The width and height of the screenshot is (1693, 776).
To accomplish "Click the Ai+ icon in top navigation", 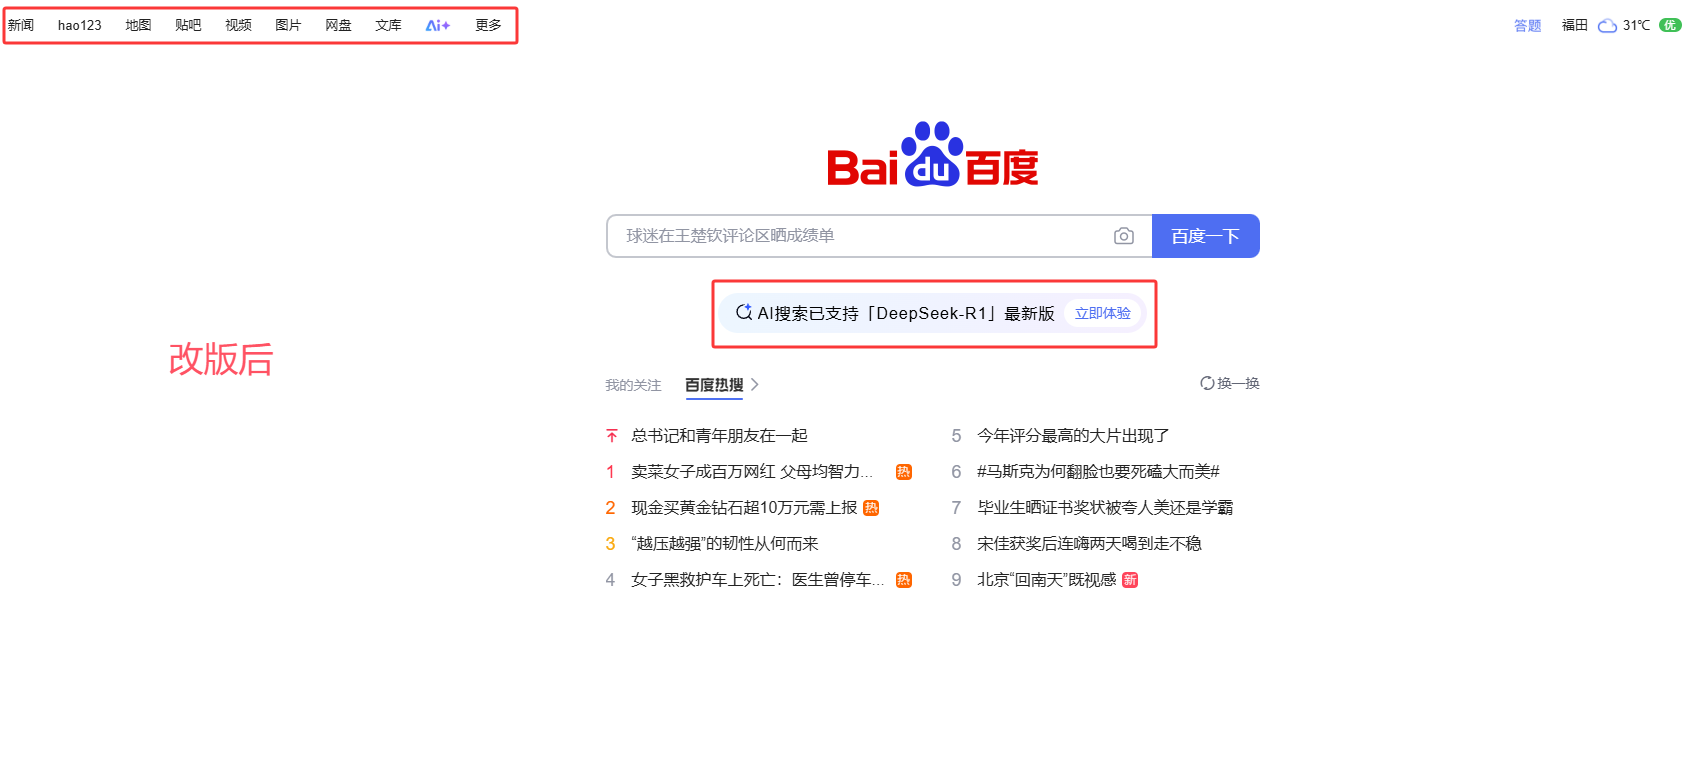I will coord(438,25).
